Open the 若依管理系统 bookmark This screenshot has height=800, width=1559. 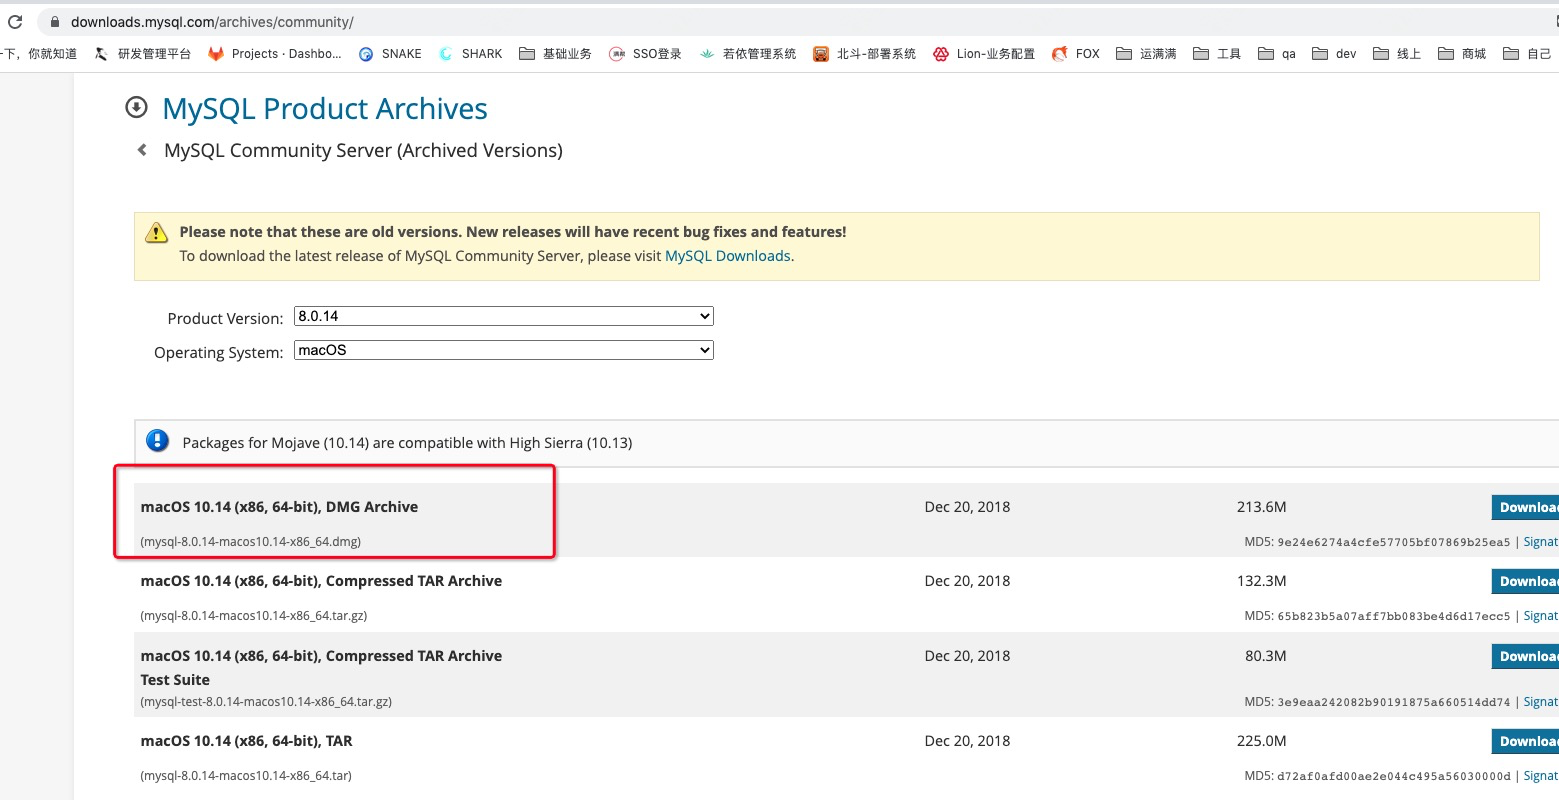748,54
